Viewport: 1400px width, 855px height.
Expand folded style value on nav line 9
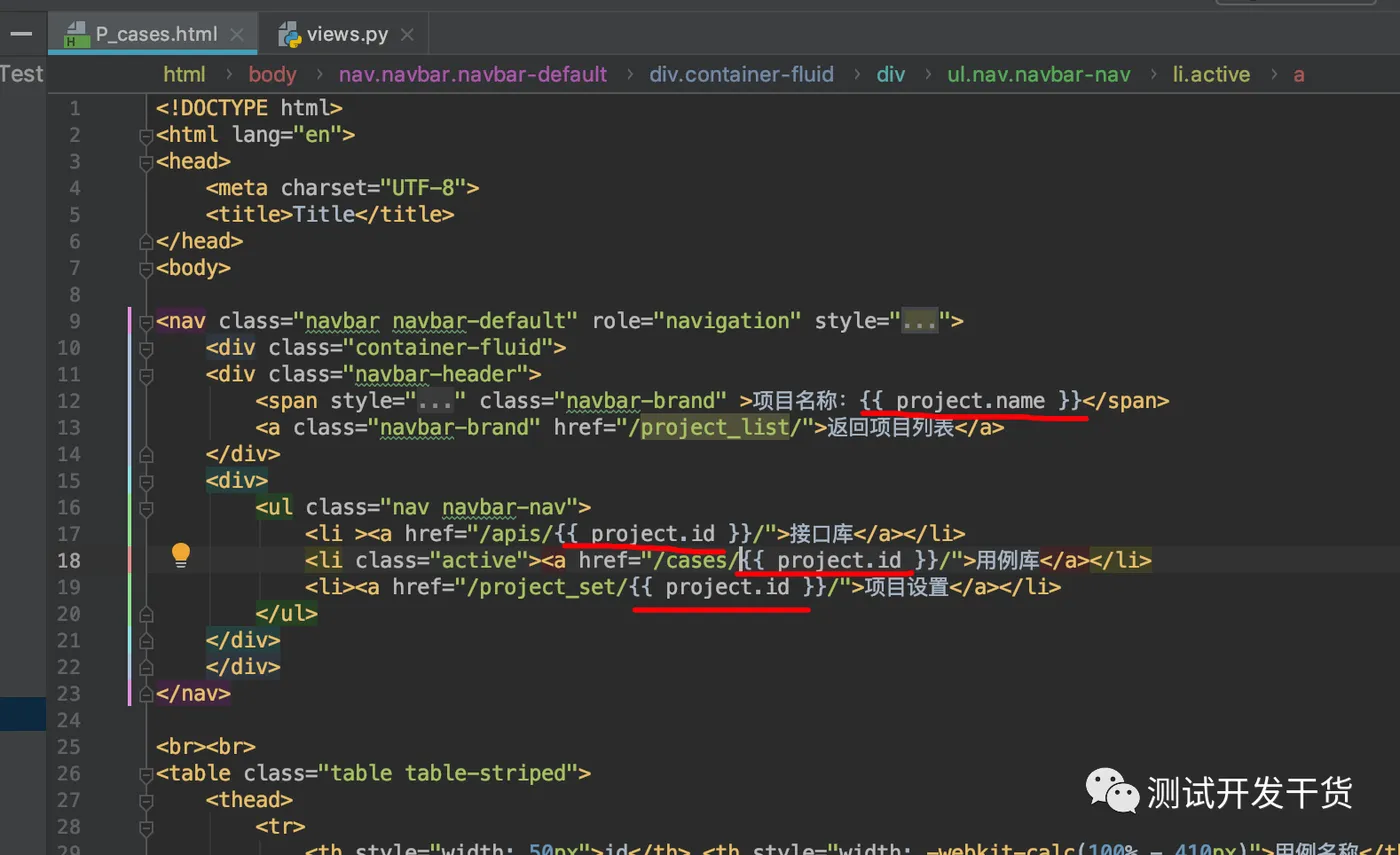tap(920, 322)
